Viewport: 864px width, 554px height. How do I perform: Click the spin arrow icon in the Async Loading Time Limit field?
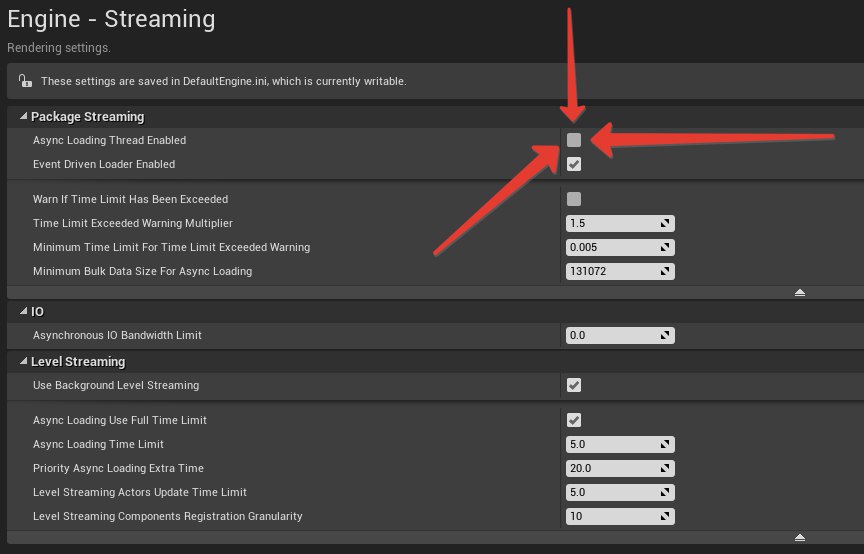[665, 444]
